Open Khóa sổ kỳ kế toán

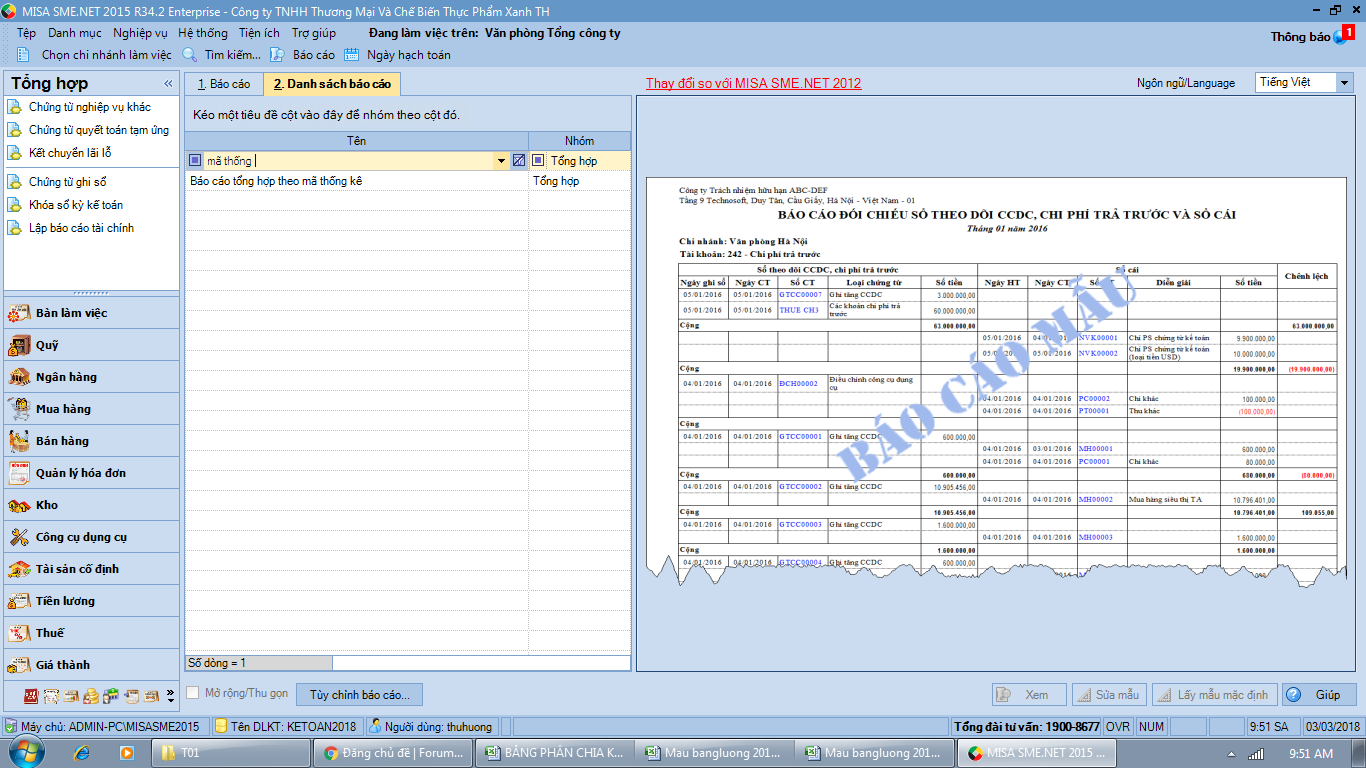[x=76, y=205]
